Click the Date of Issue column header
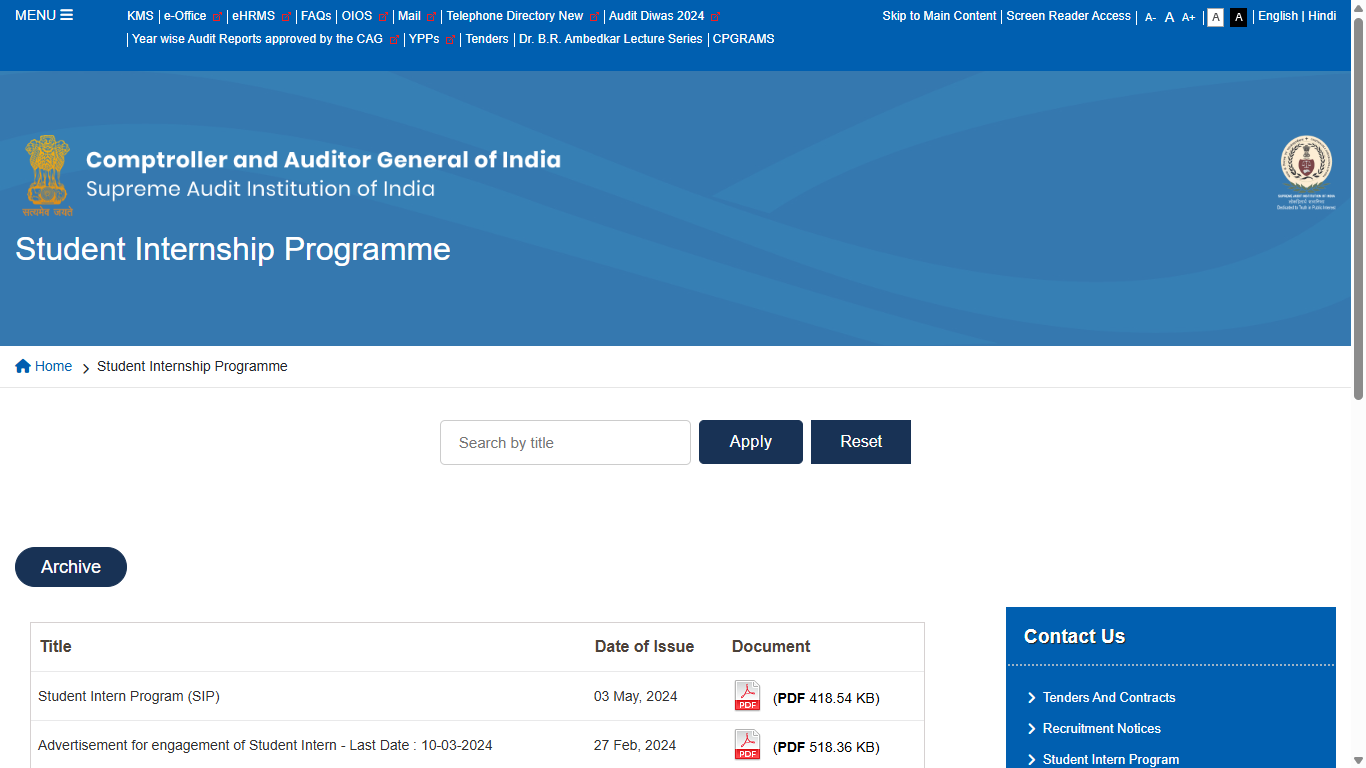Viewport: 1366px width, 768px height. pos(644,646)
